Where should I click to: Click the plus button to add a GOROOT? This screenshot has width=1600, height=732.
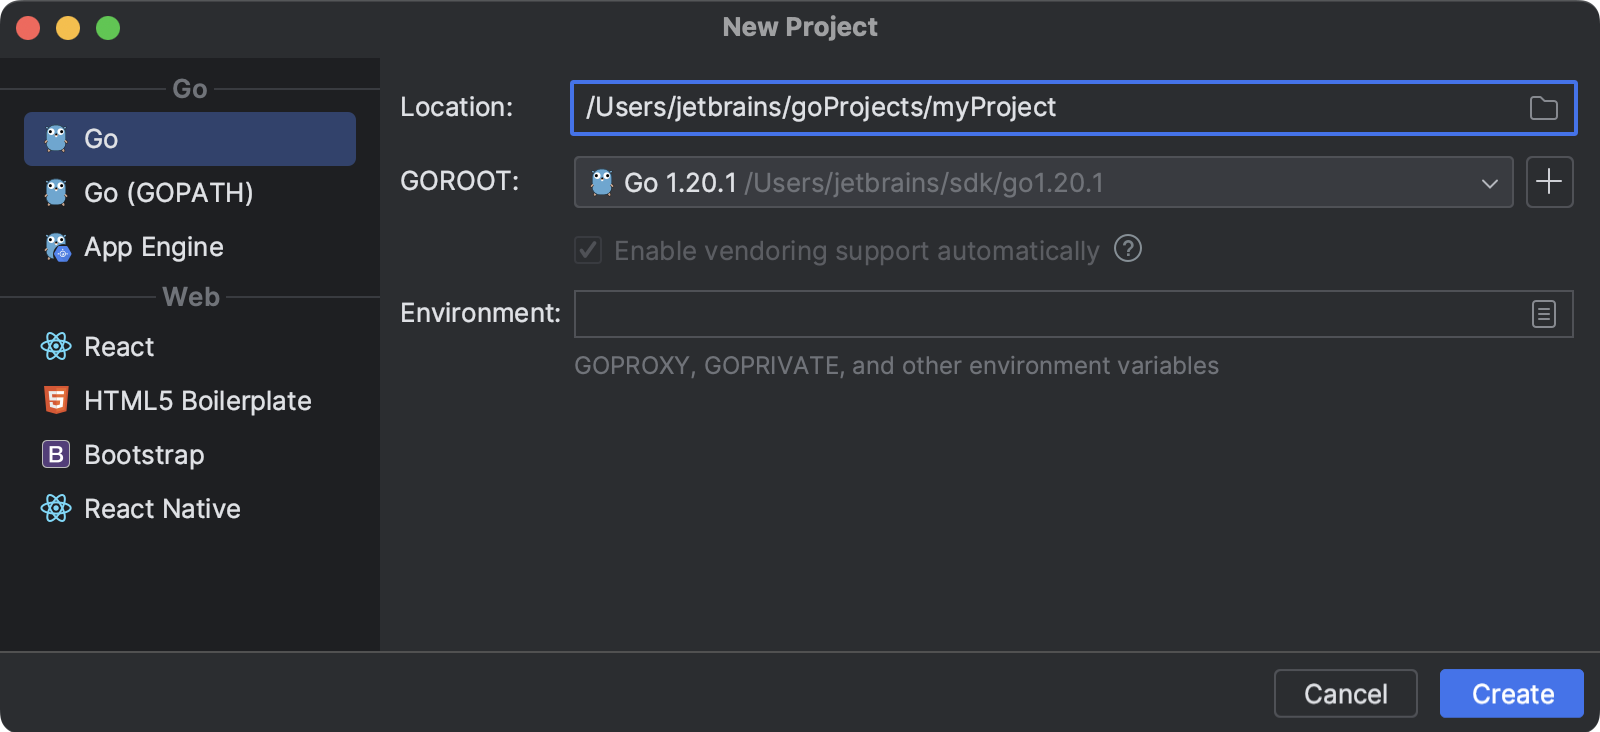point(1549,182)
